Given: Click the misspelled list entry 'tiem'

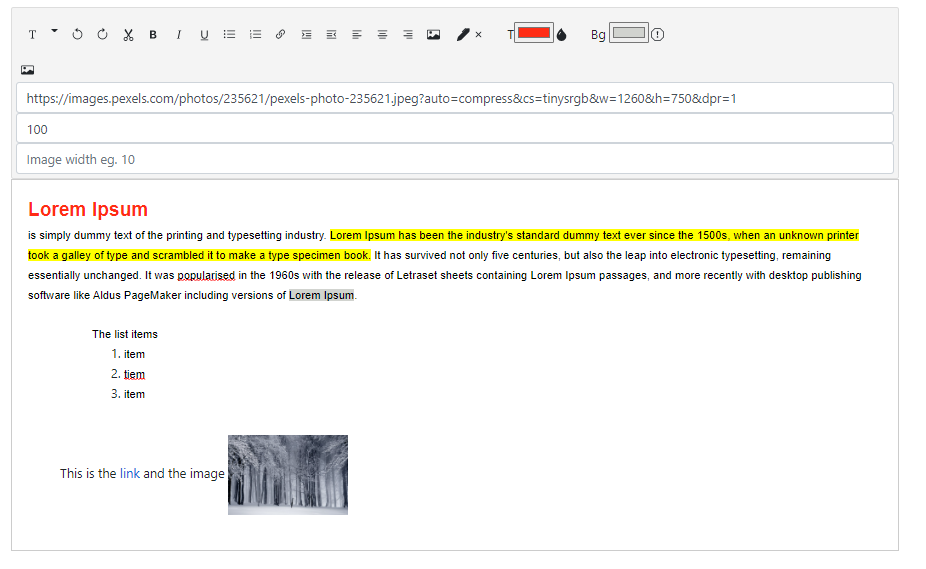Looking at the screenshot, I should point(134,374).
